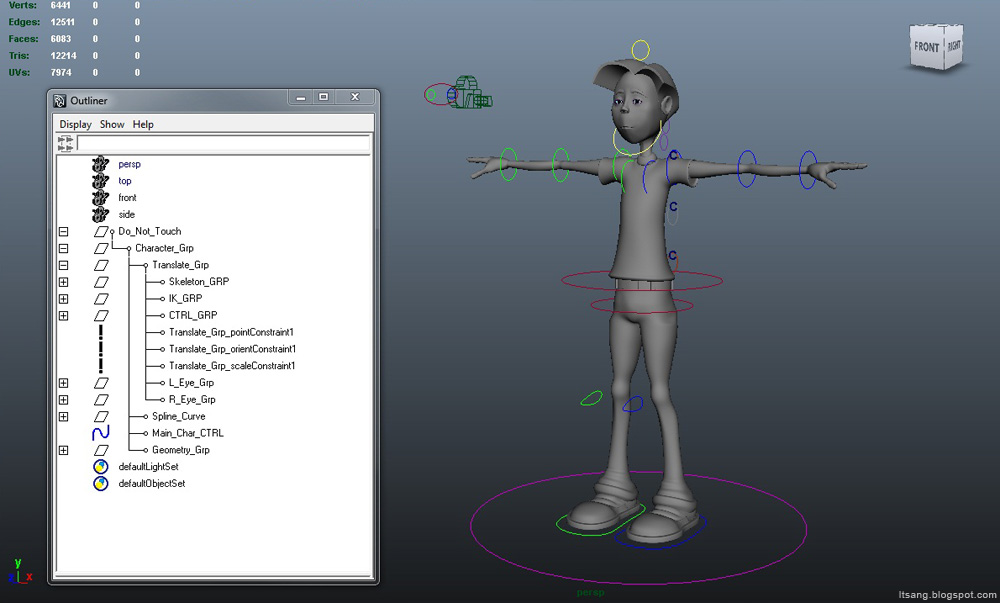Click the transform icon beside Character_Grp
This screenshot has height=603, width=1000.
tap(101, 248)
